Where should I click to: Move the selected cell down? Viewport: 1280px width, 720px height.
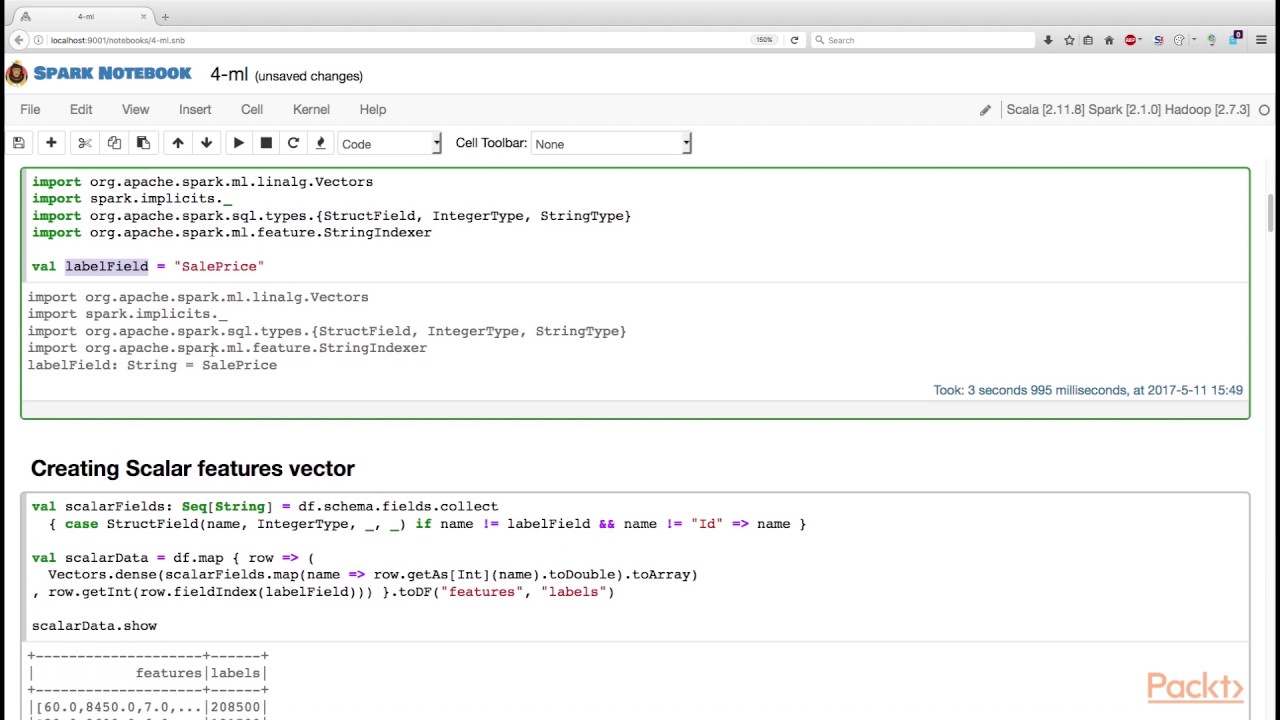(207, 143)
